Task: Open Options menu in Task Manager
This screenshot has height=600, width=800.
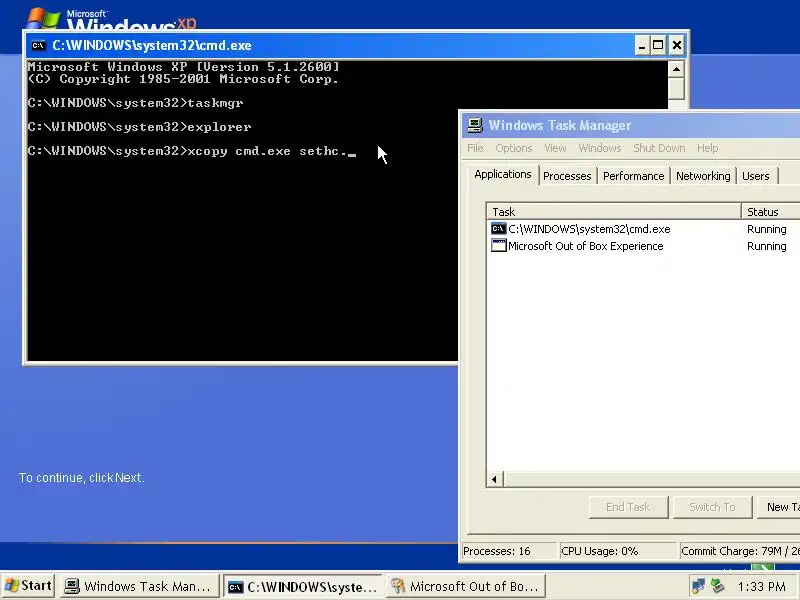Action: pos(514,148)
